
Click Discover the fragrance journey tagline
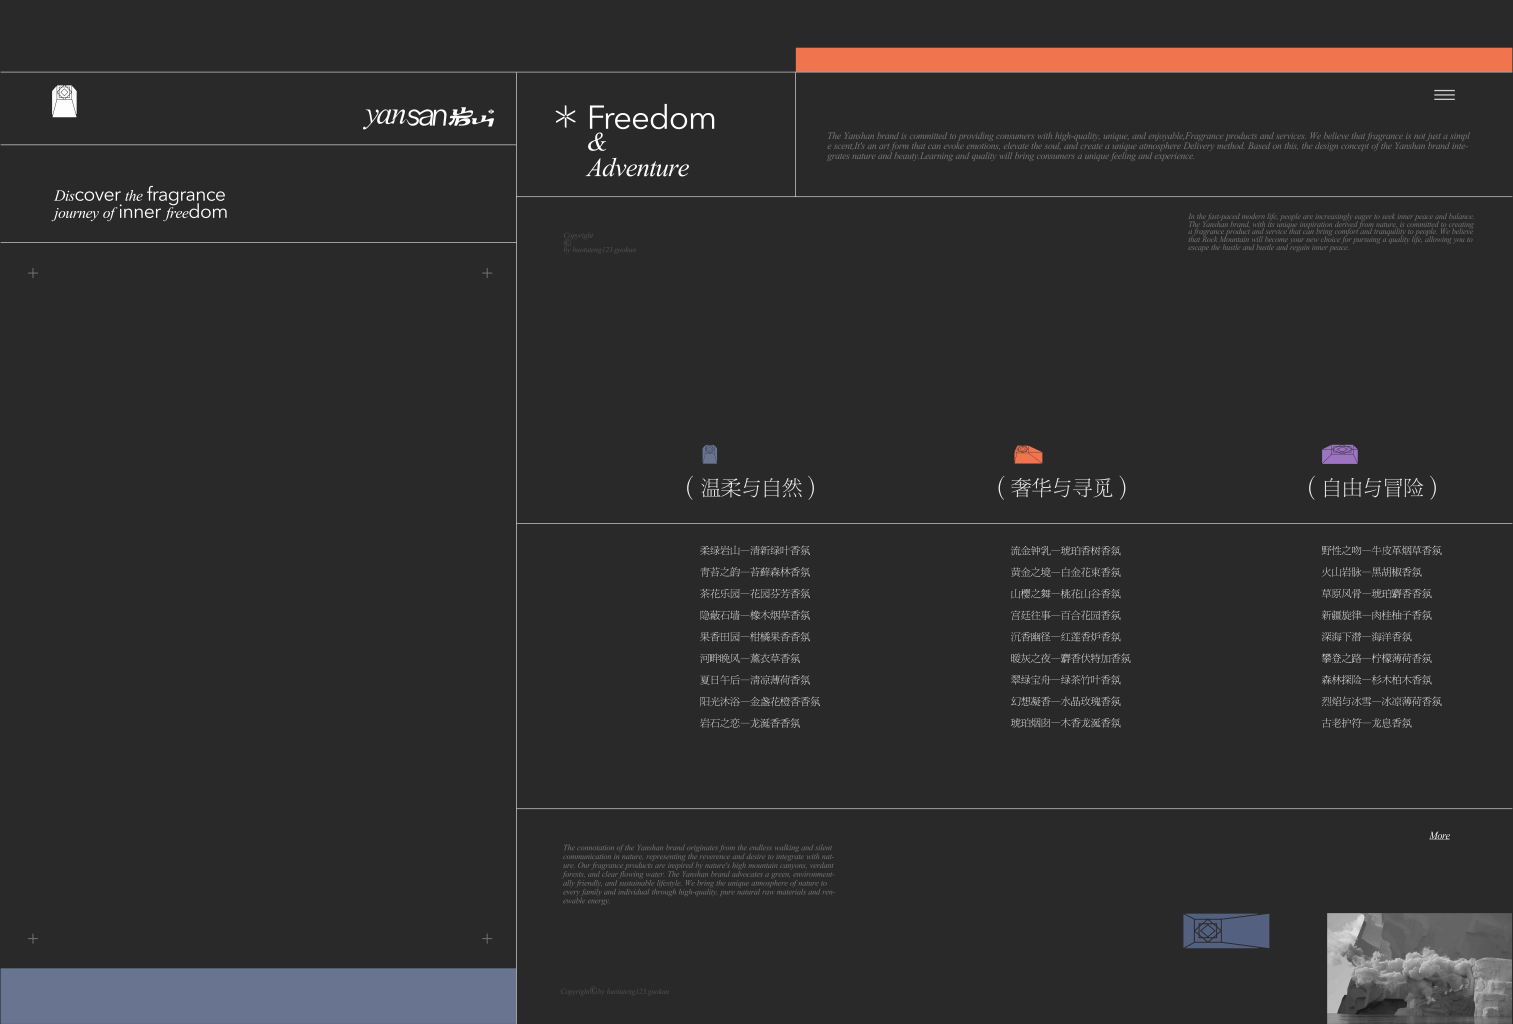[140, 203]
